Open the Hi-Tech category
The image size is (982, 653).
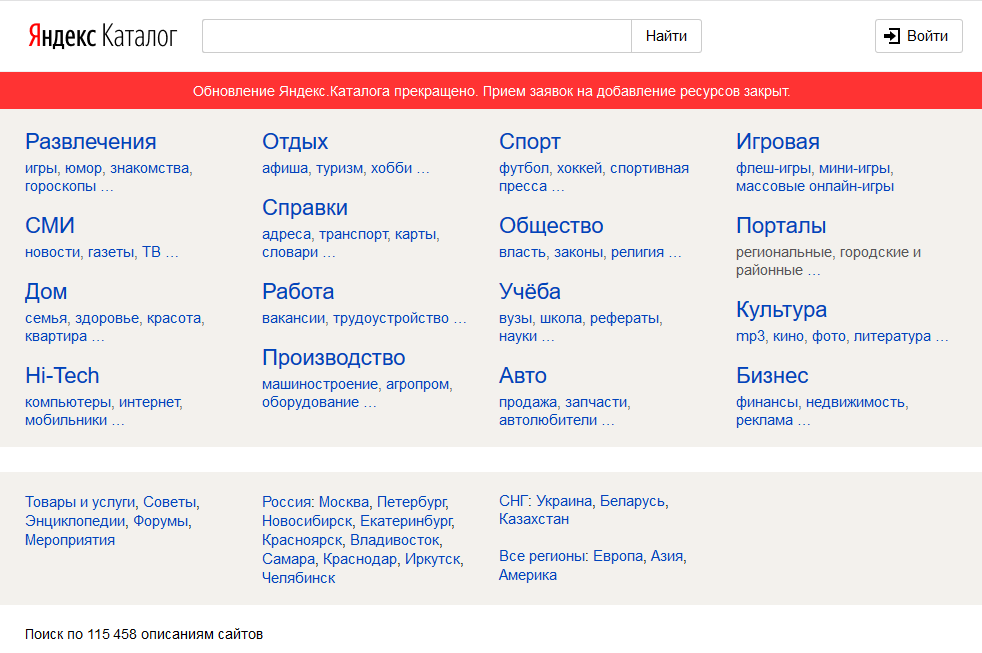click(64, 375)
